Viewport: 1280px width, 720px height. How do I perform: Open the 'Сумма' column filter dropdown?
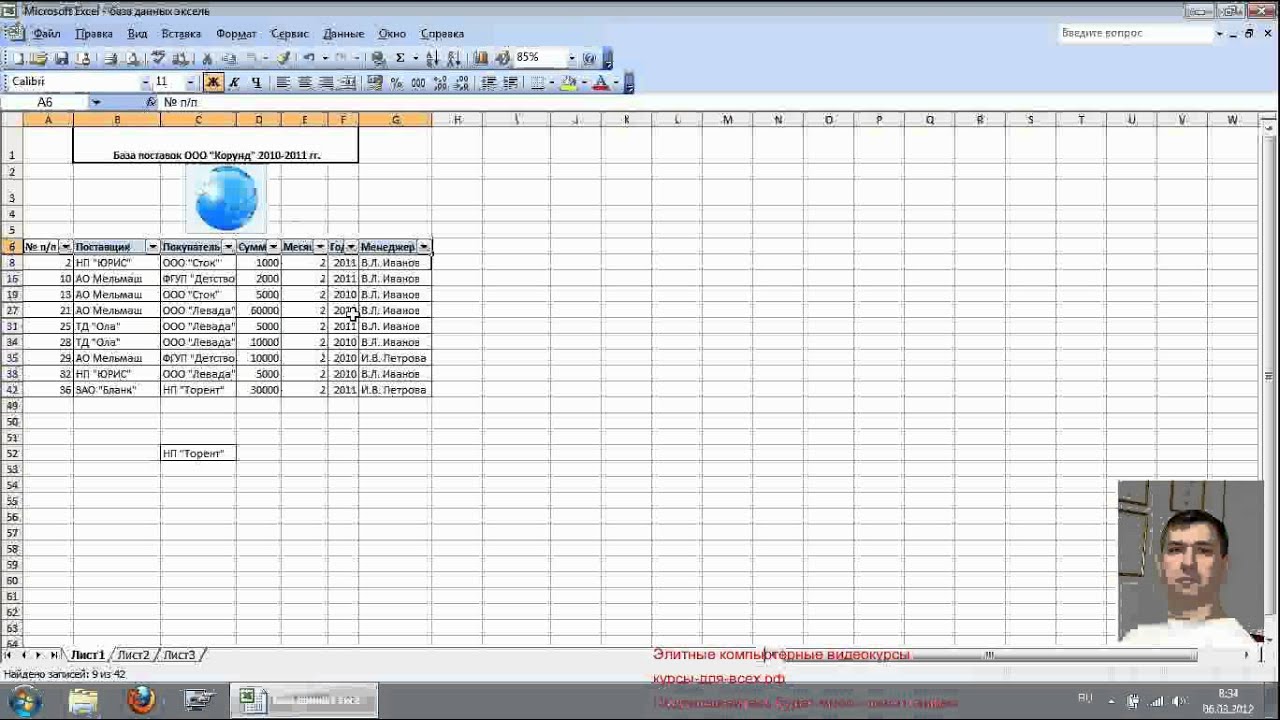(x=273, y=247)
